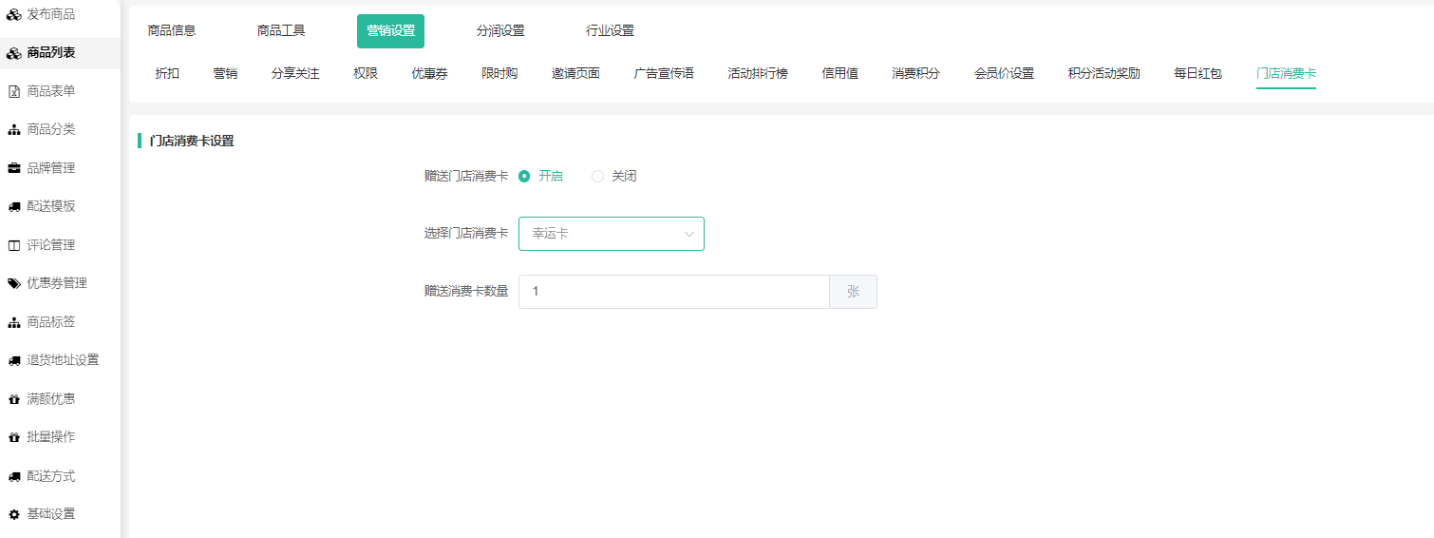Click the 发布商品 sidebar icon

(14, 14)
